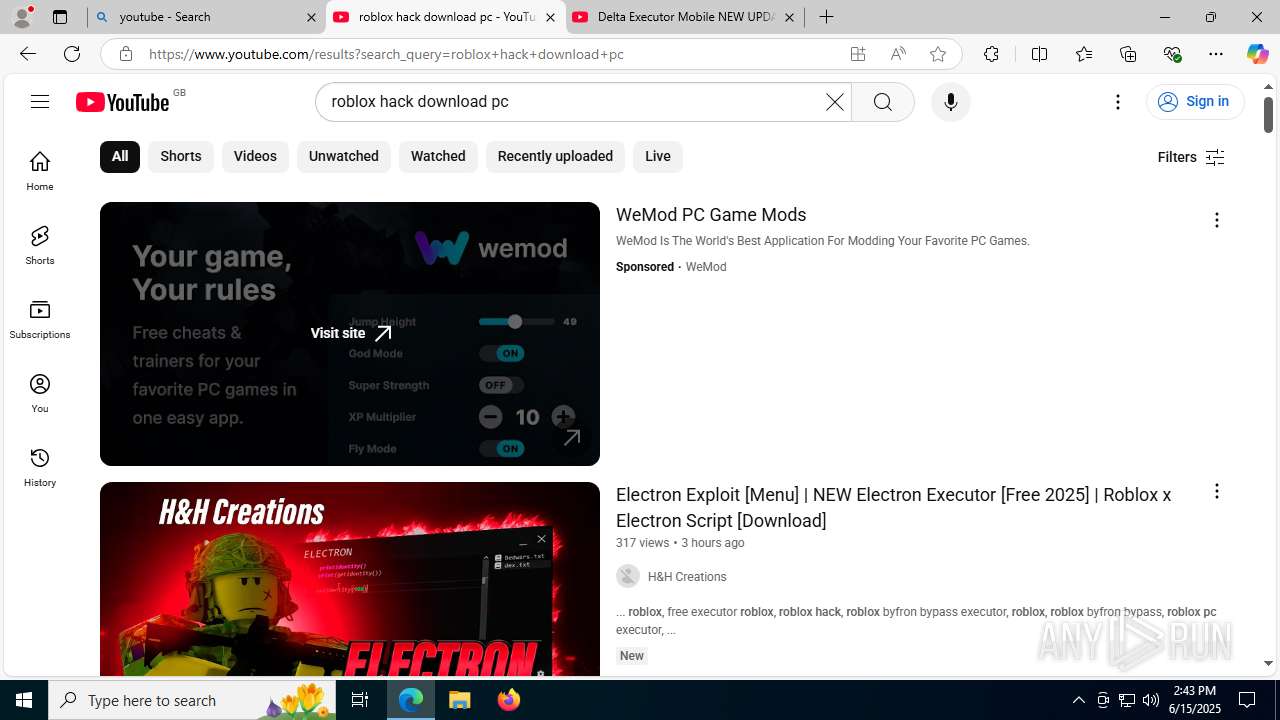Open You in the sidebar
This screenshot has height=720, width=1280.
point(40,392)
